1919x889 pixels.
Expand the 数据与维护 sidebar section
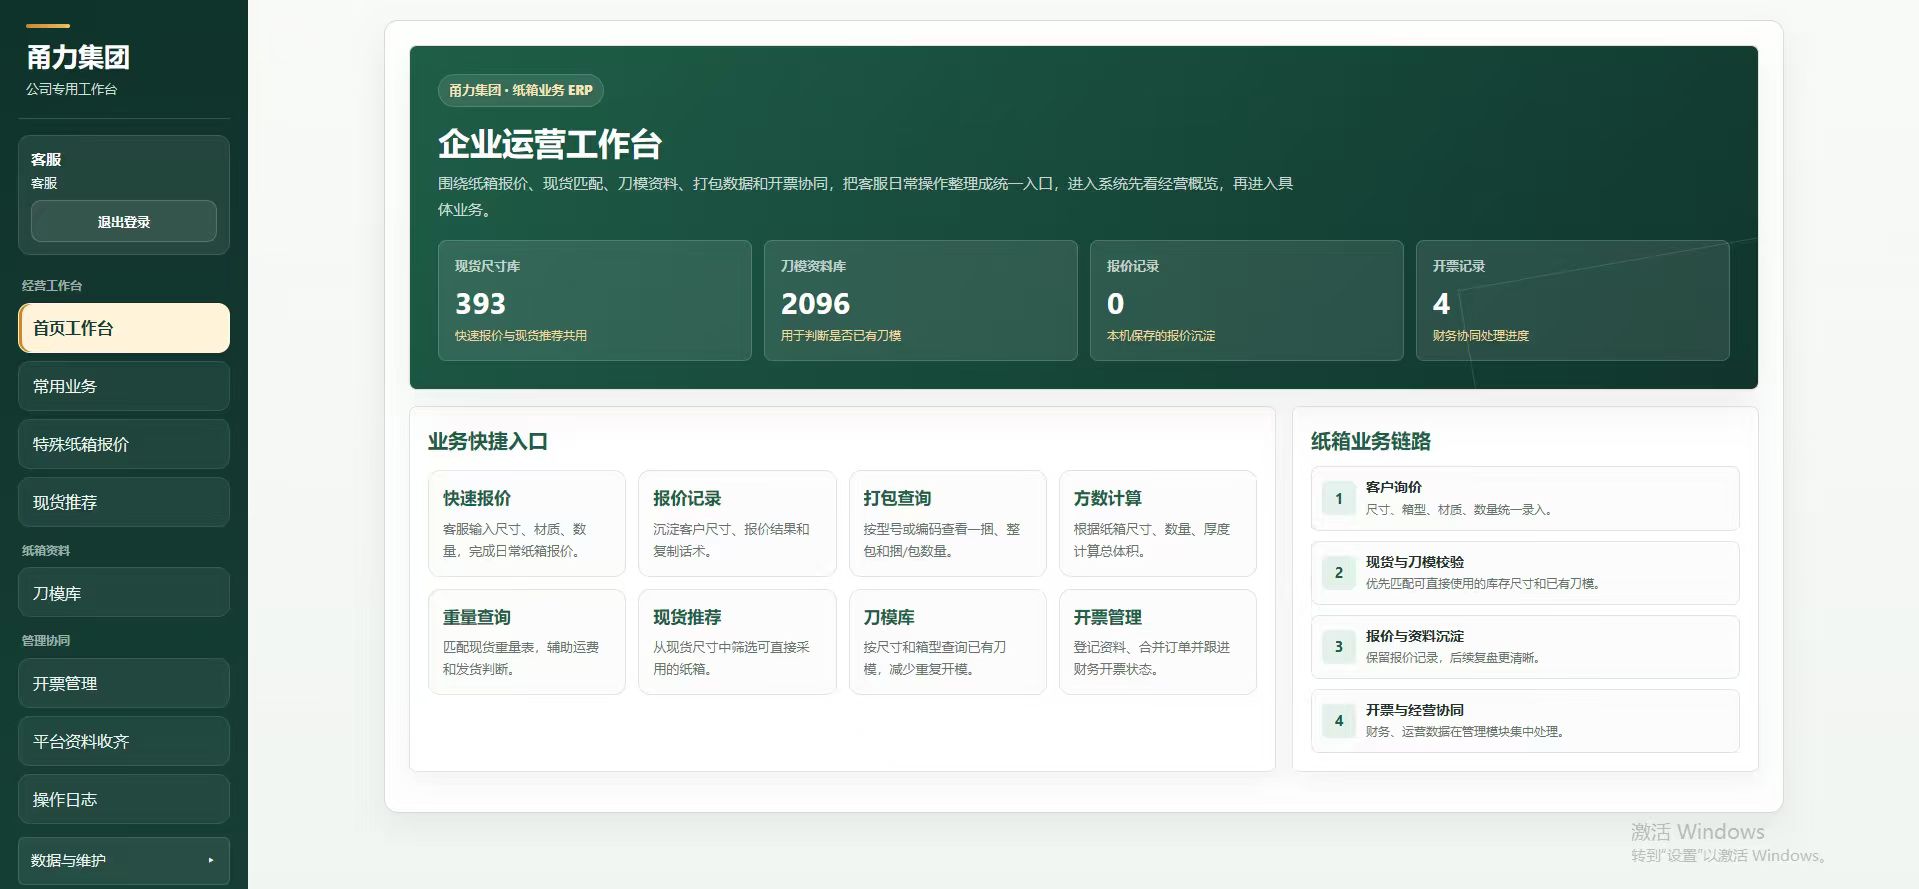[x=124, y=860]
